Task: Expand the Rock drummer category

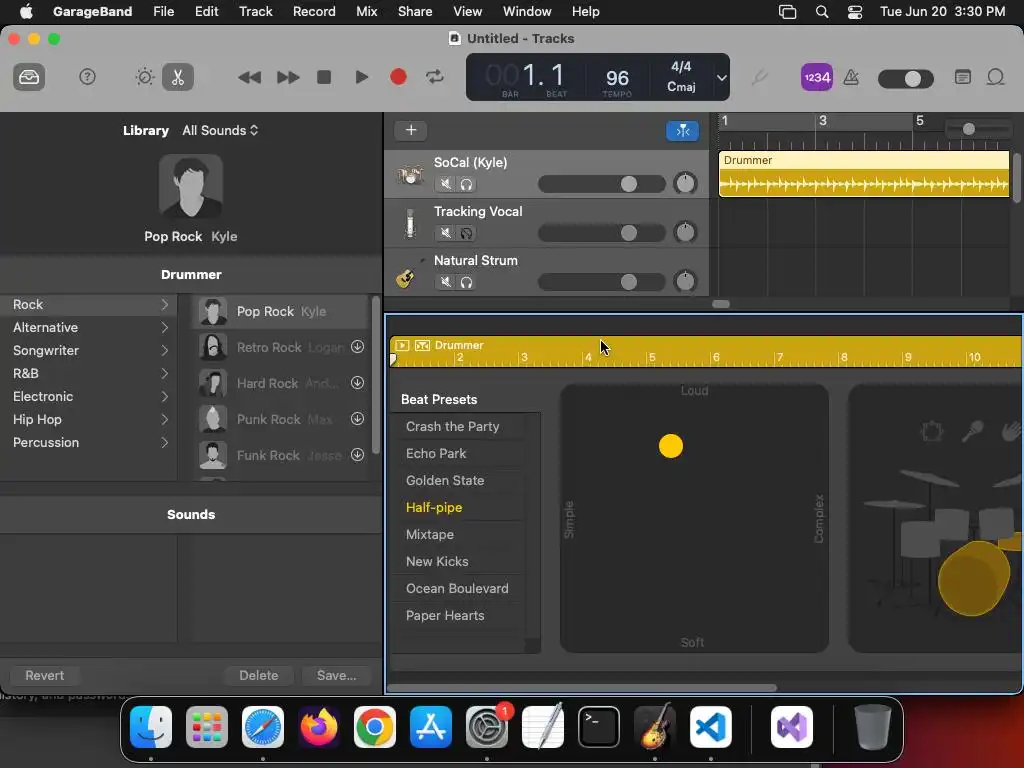Action: coord(165,304)
